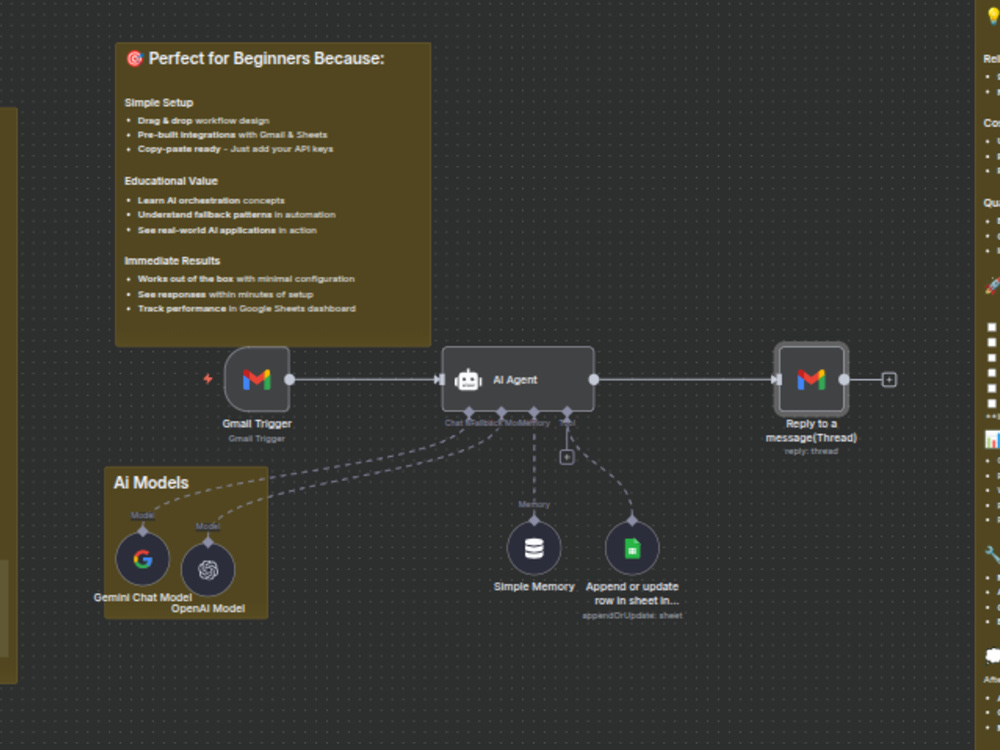Click the 'Educational Value' subheading
This screenshot has width=1000, height=750.
[171, 181]
